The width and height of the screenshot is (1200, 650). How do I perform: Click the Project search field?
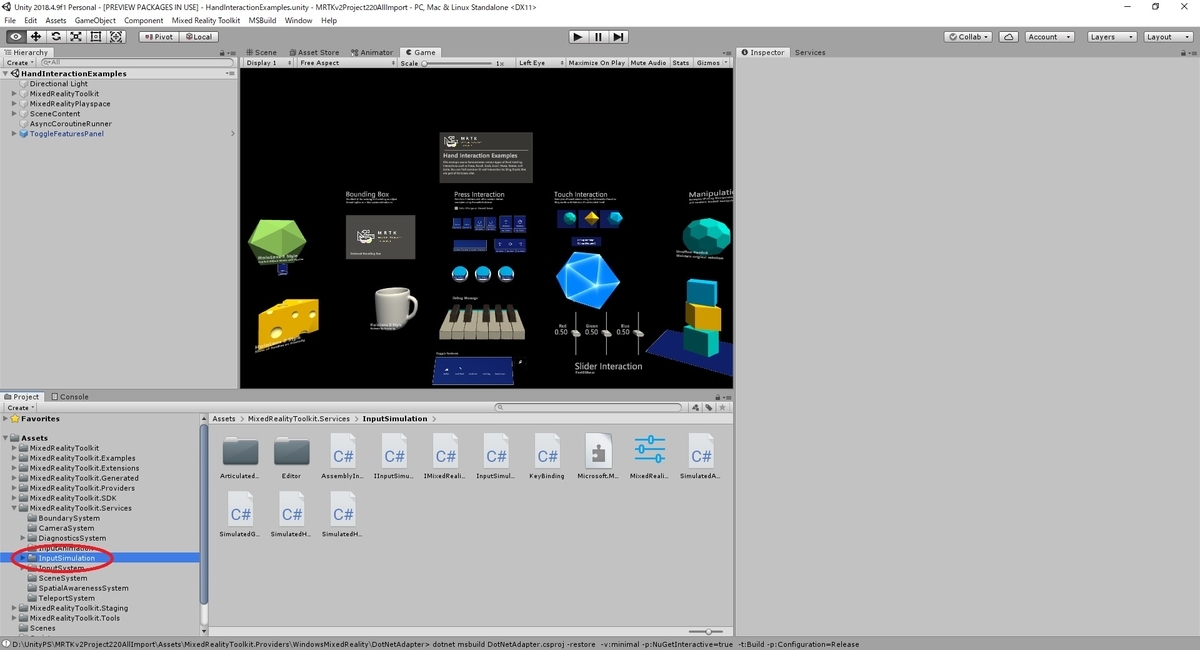tap(590, 407)
